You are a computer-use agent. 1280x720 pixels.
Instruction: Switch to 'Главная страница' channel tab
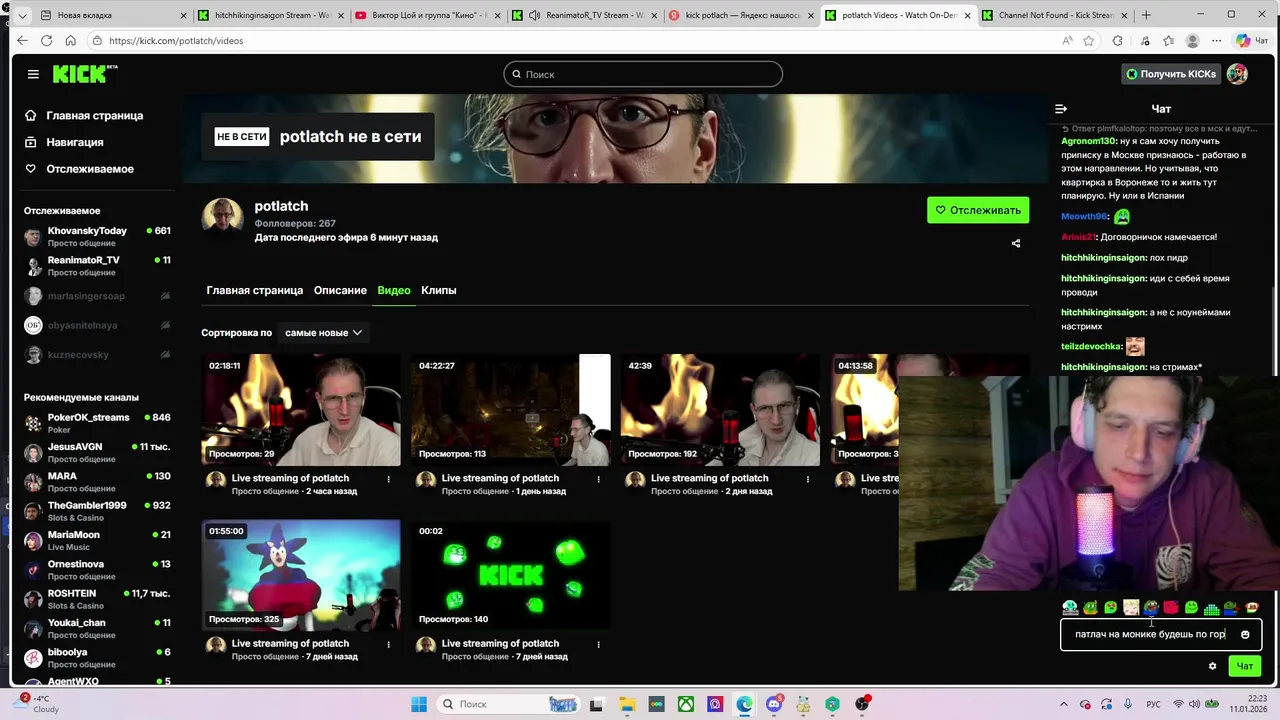[254, 290]
